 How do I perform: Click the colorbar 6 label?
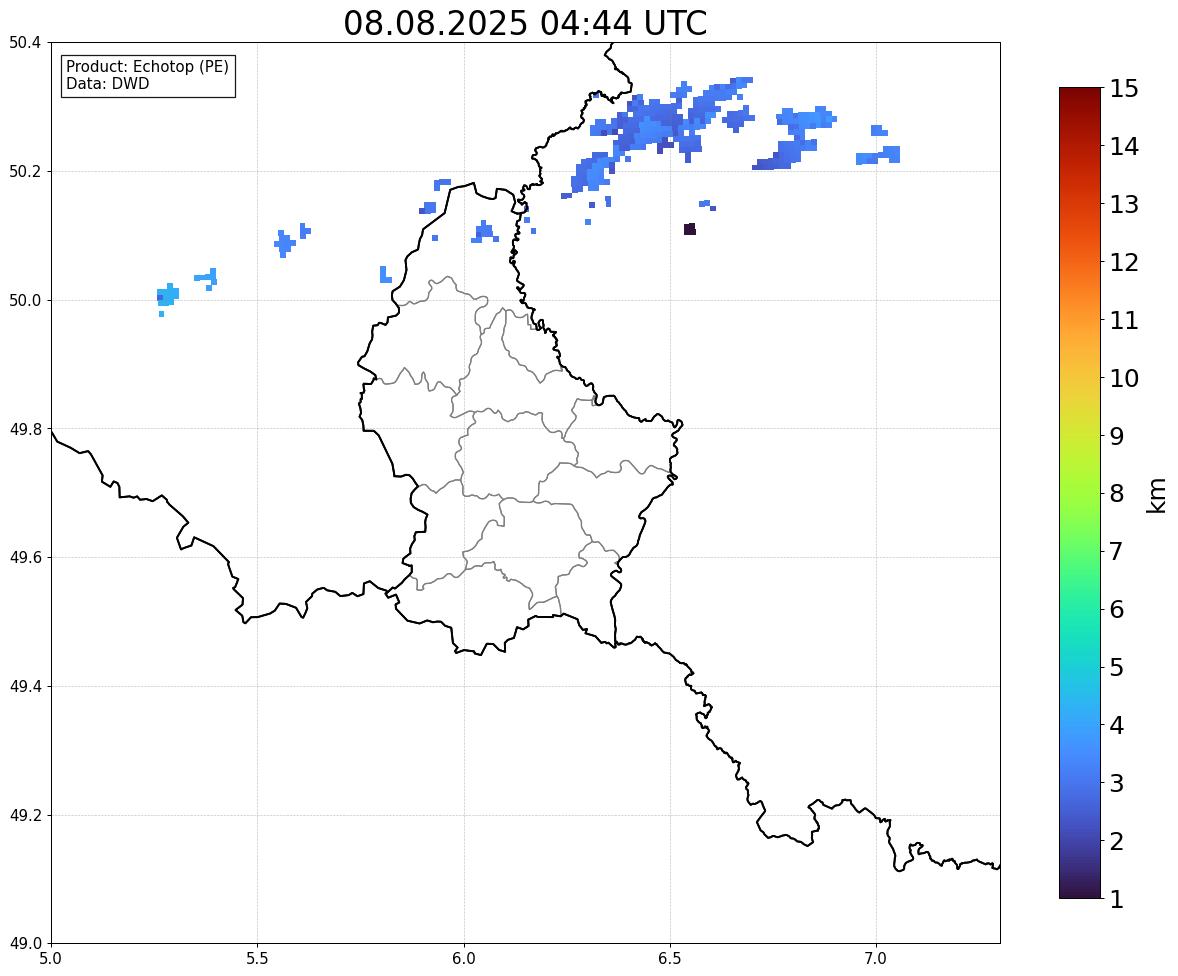[1117, 609]
